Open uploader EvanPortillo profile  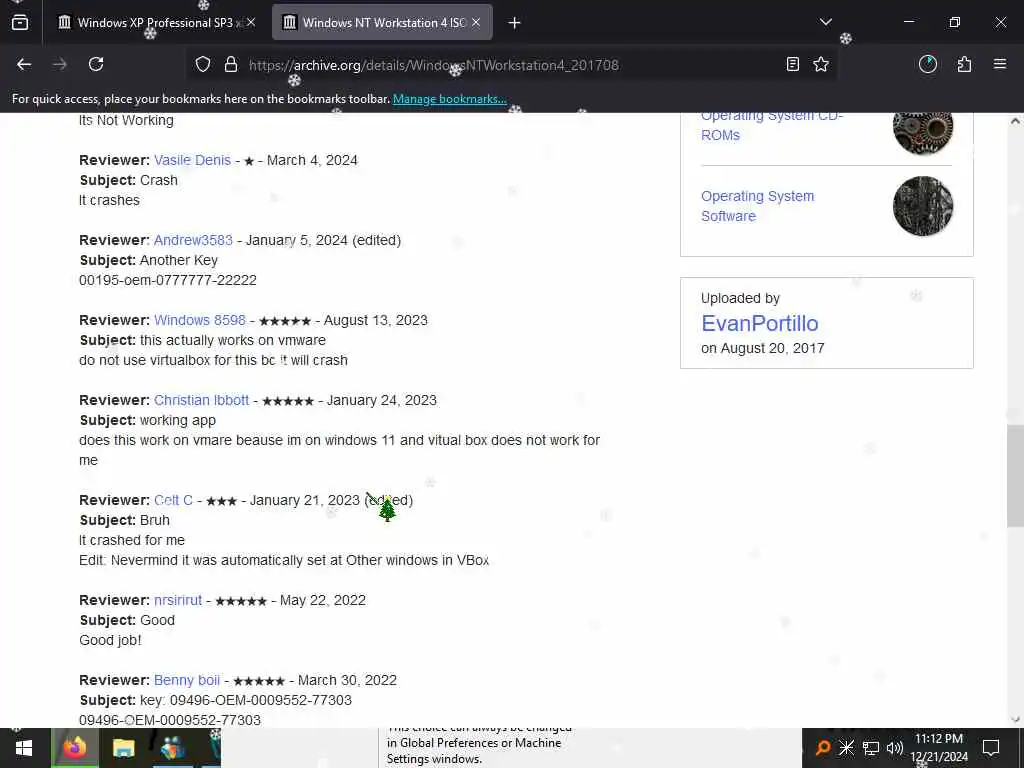click(760, 323)
